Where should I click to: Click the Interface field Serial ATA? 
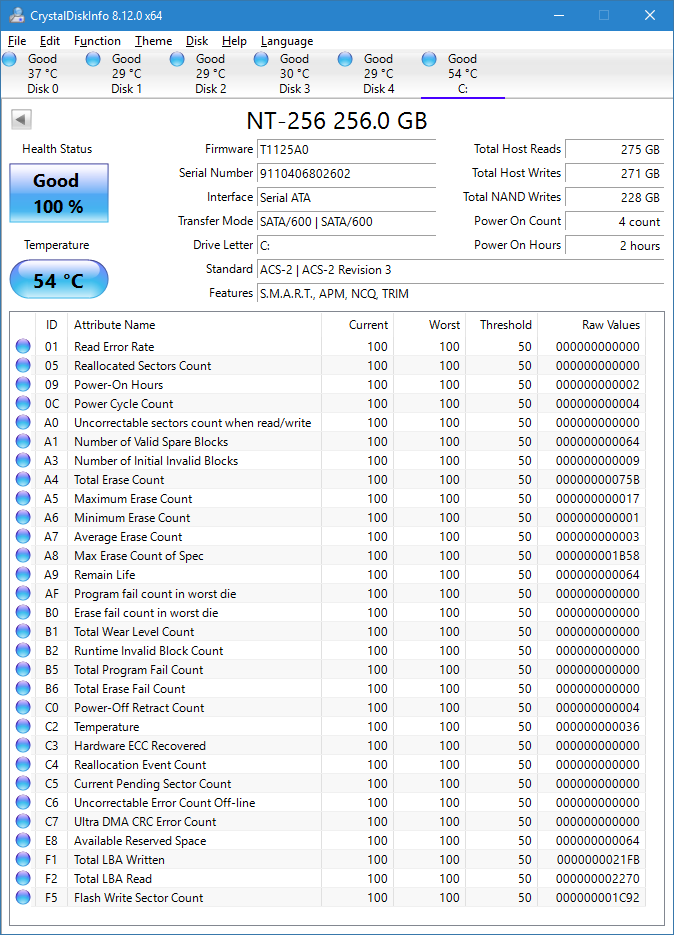347,197
